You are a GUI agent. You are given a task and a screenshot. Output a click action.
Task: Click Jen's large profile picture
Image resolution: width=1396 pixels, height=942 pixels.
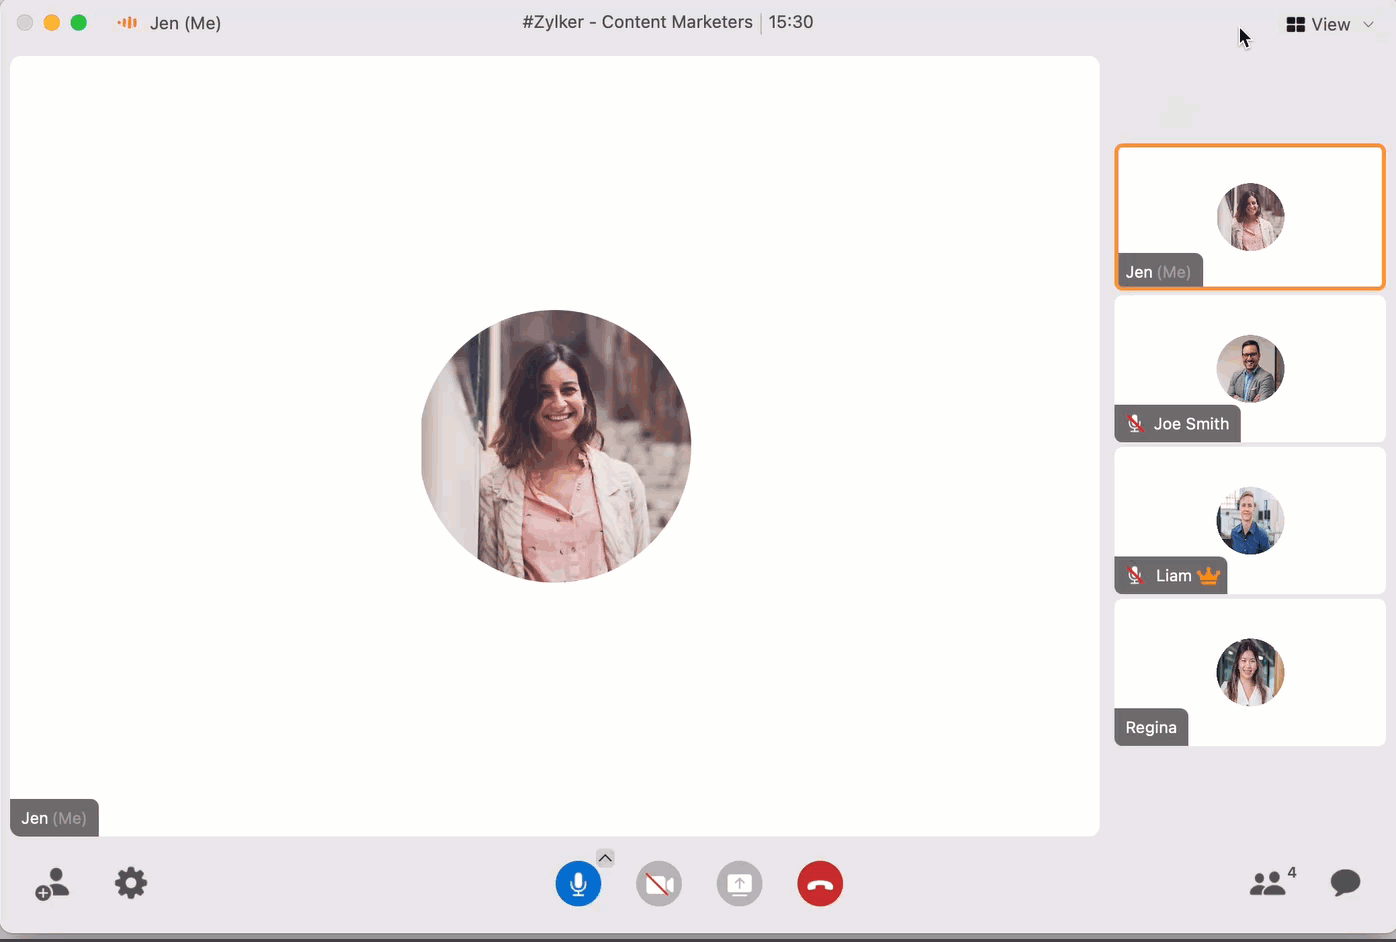(x=556, y=446)
